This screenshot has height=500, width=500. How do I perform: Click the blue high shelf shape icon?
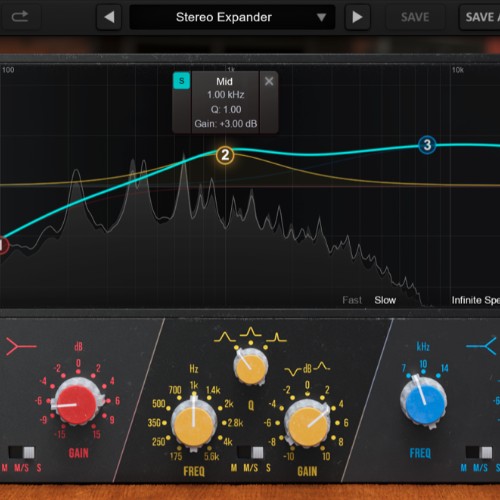481,346
